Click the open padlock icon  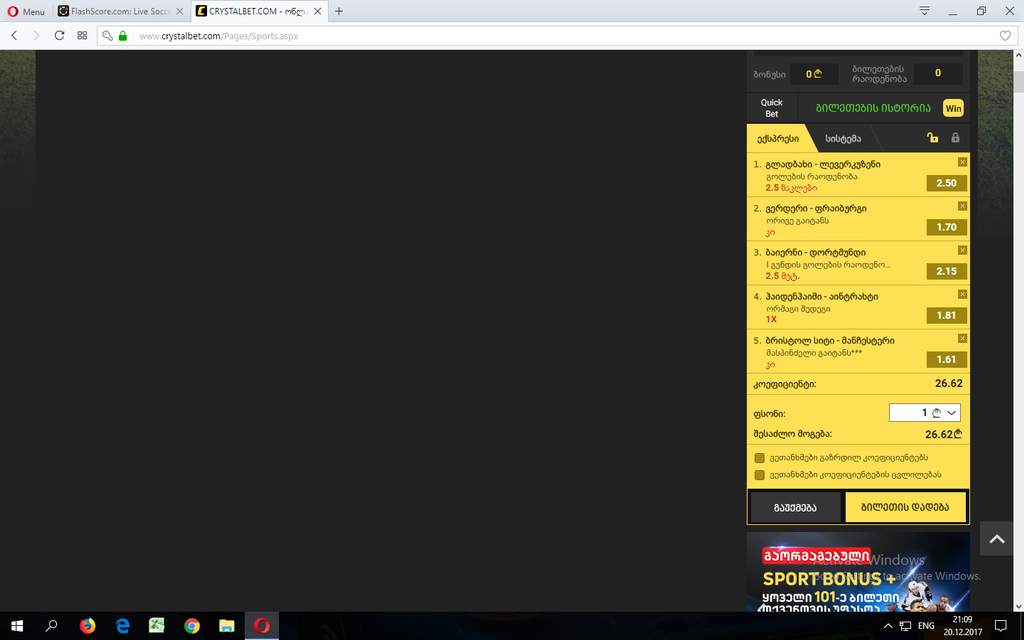932,138
